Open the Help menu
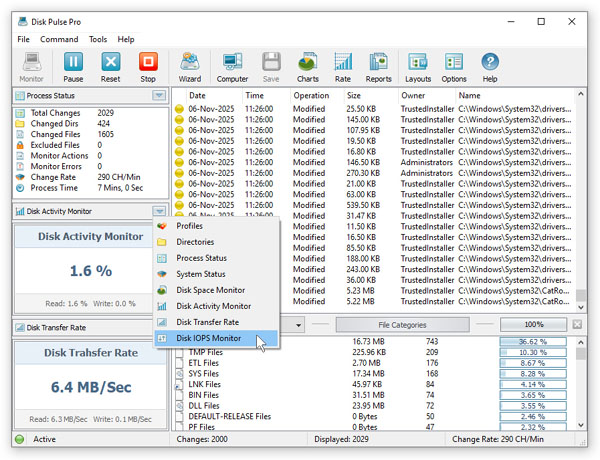The image size is (600, 460). (x=126, y=39)
